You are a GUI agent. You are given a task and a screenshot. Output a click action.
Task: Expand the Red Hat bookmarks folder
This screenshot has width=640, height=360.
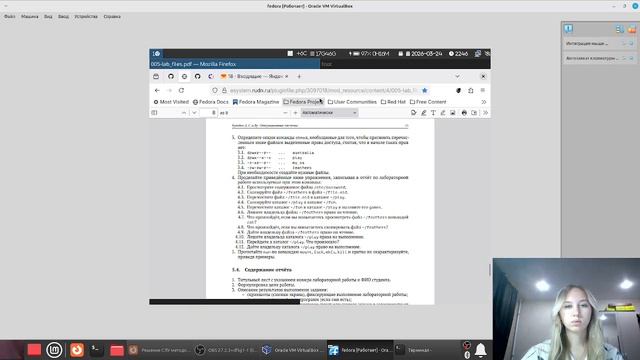tap(393, 102)
